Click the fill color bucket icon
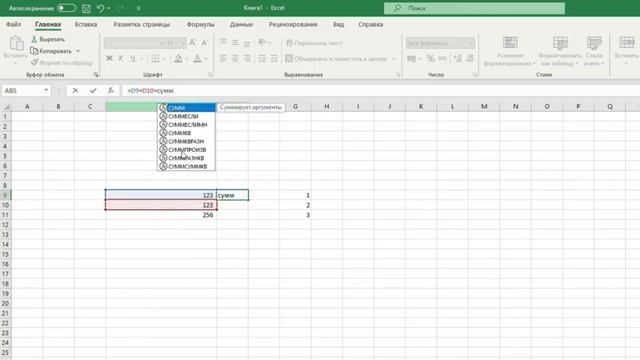The image size is (640, 360). pos(178,59)
